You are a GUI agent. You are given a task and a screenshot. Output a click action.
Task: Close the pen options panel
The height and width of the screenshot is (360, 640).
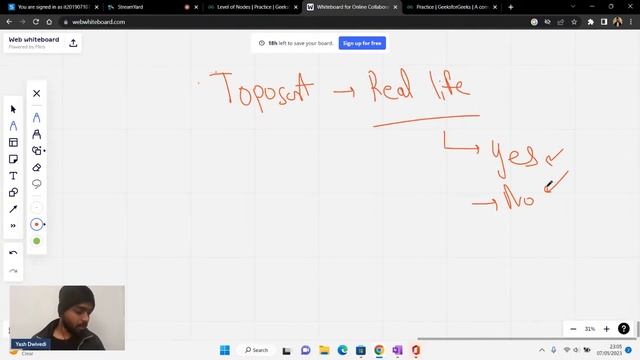(x=36, y=93)
